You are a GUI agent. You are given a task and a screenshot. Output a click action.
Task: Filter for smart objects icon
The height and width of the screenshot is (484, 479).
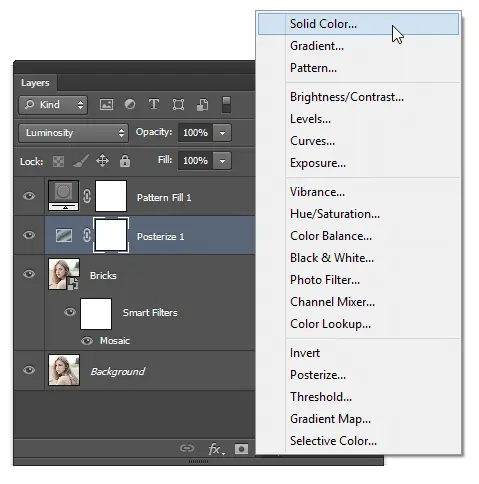pos(202,105)
